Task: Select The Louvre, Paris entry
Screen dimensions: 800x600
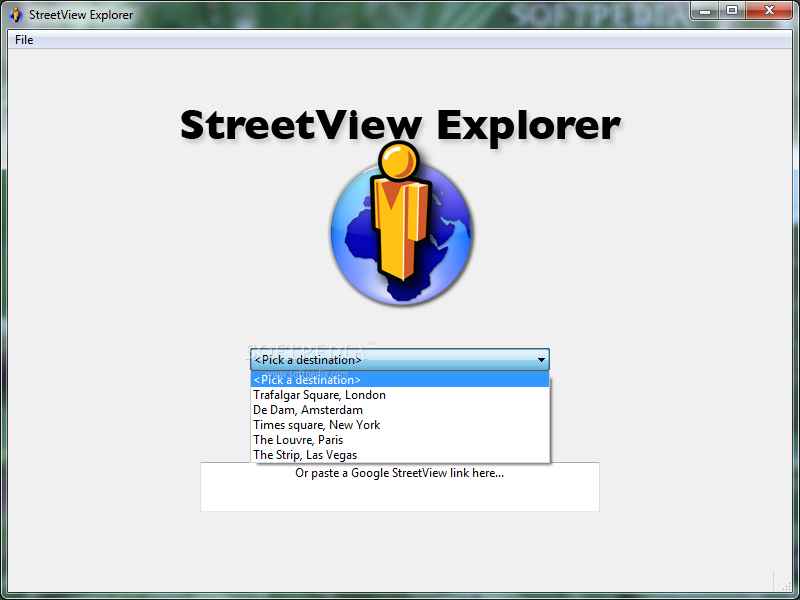Action: [400, 440]
